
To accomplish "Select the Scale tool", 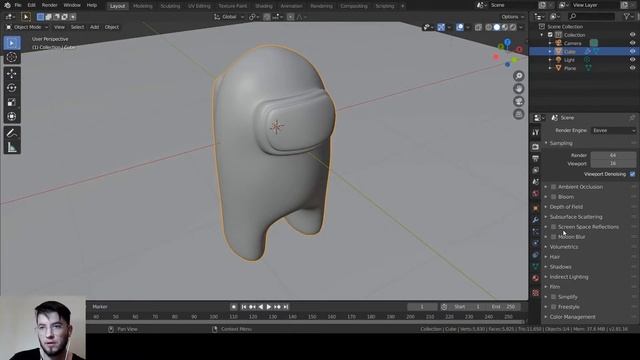I will [12, 102].
